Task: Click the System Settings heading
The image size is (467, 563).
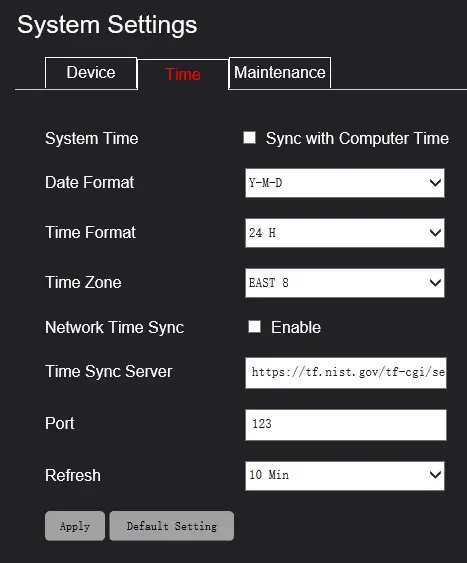Action: [107, 25]
